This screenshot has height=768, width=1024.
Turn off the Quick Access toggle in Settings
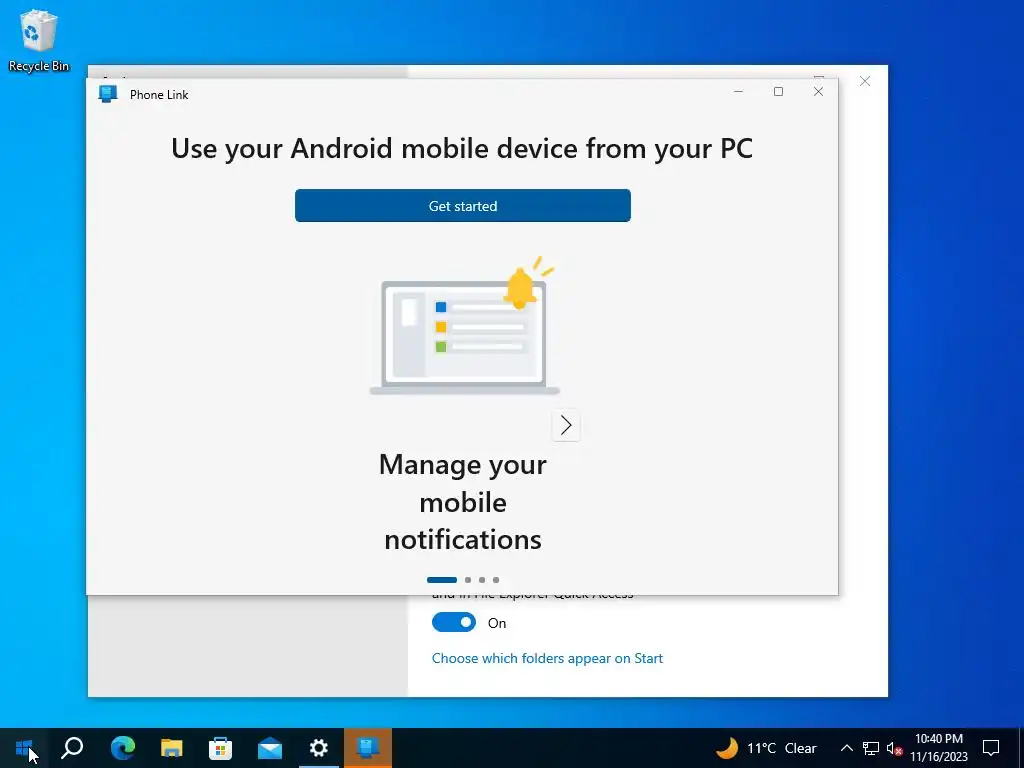[x=454, y=622]
